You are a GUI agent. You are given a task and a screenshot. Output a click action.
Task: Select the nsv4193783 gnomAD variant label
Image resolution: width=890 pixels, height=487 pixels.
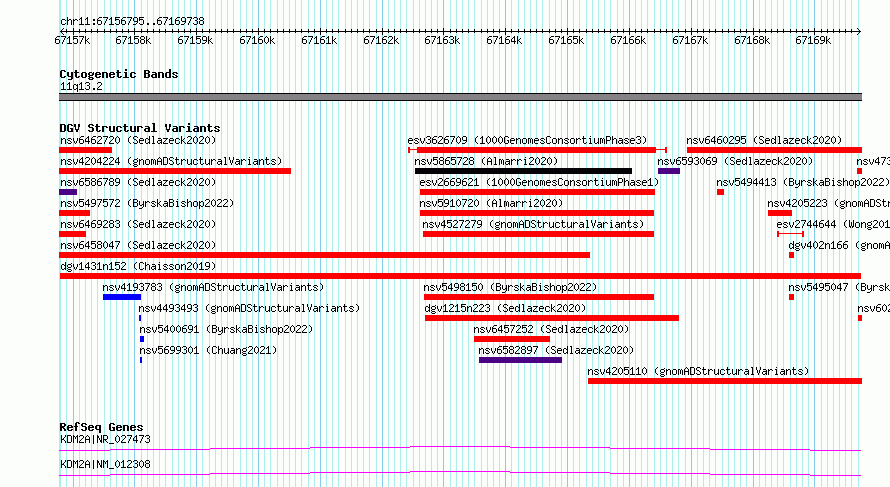click(x=213, y=287)
